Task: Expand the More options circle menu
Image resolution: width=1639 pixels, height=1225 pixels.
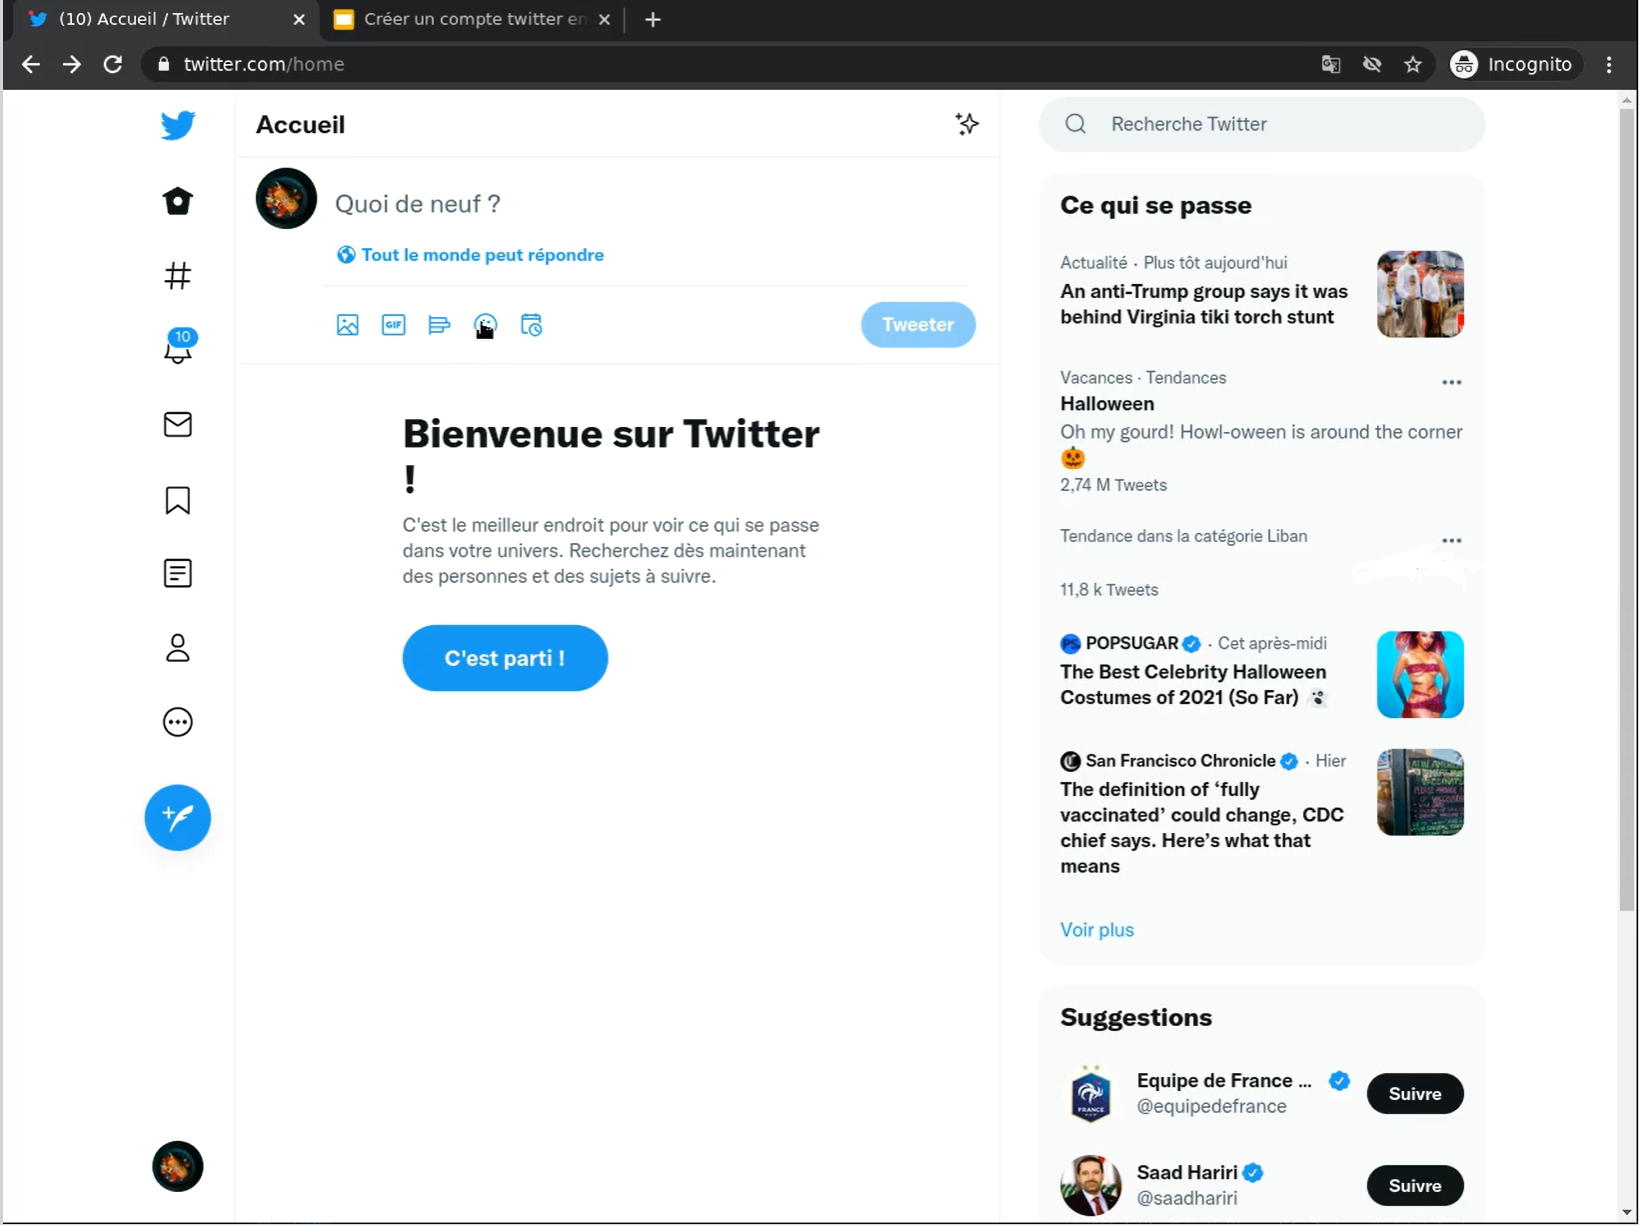Action: coord(178,722)
